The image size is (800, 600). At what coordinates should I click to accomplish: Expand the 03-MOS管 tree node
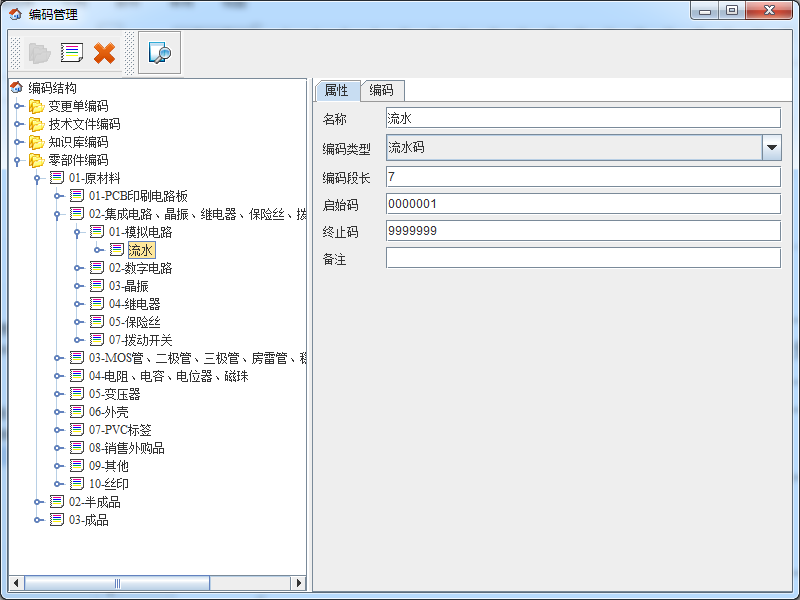tap(59, 358)
